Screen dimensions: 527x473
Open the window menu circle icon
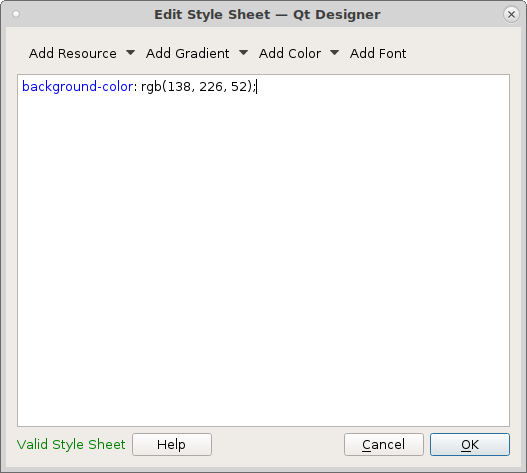pos(16,14)
